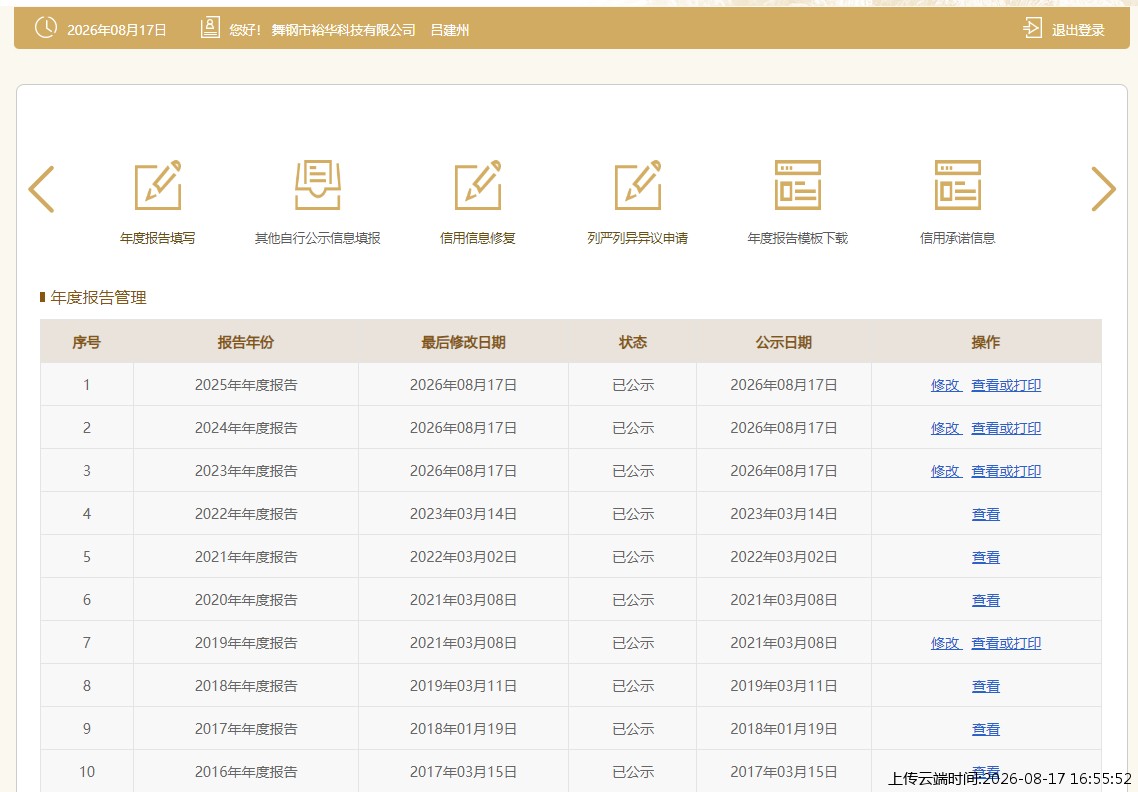Click the 最后修改日期 column header

[463, 342]
